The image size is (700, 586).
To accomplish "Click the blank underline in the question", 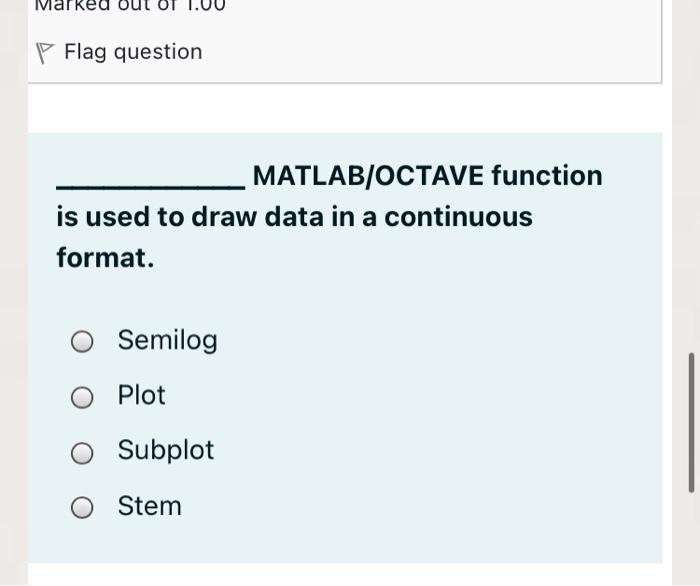I will tap(150, 185).
